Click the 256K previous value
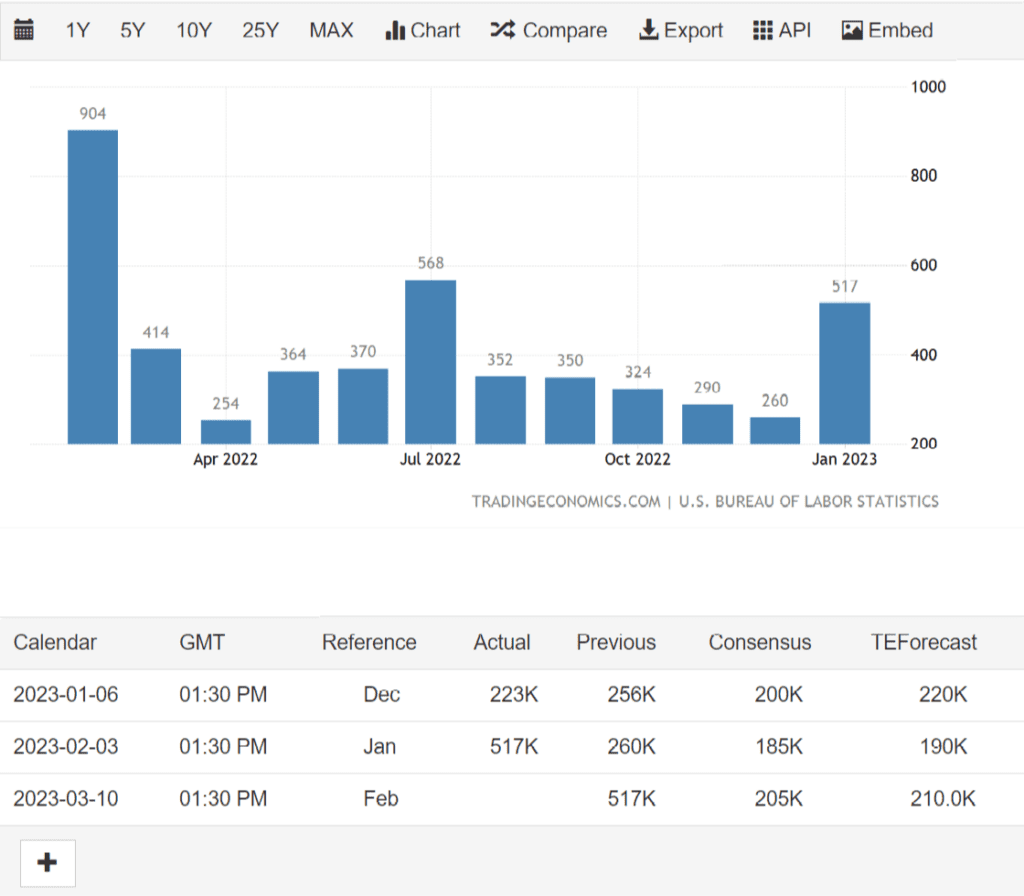The image size is (1024, 896). (x=632, y=694)
